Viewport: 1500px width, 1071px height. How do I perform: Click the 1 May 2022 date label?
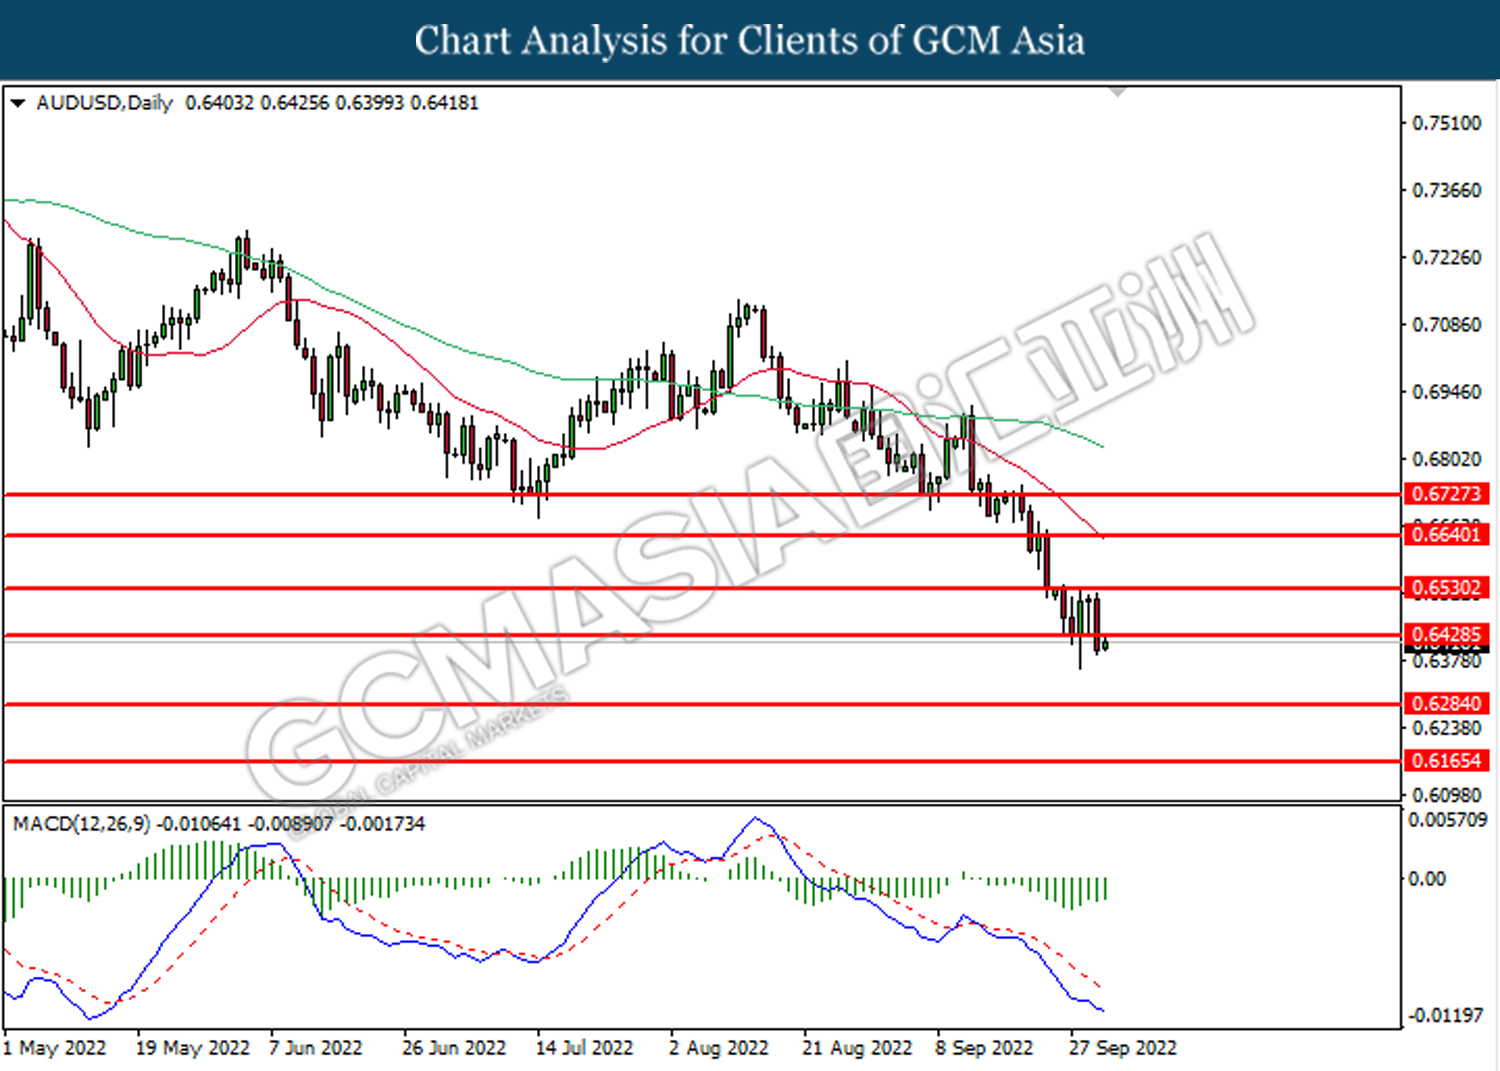[x=55, y=1048]
